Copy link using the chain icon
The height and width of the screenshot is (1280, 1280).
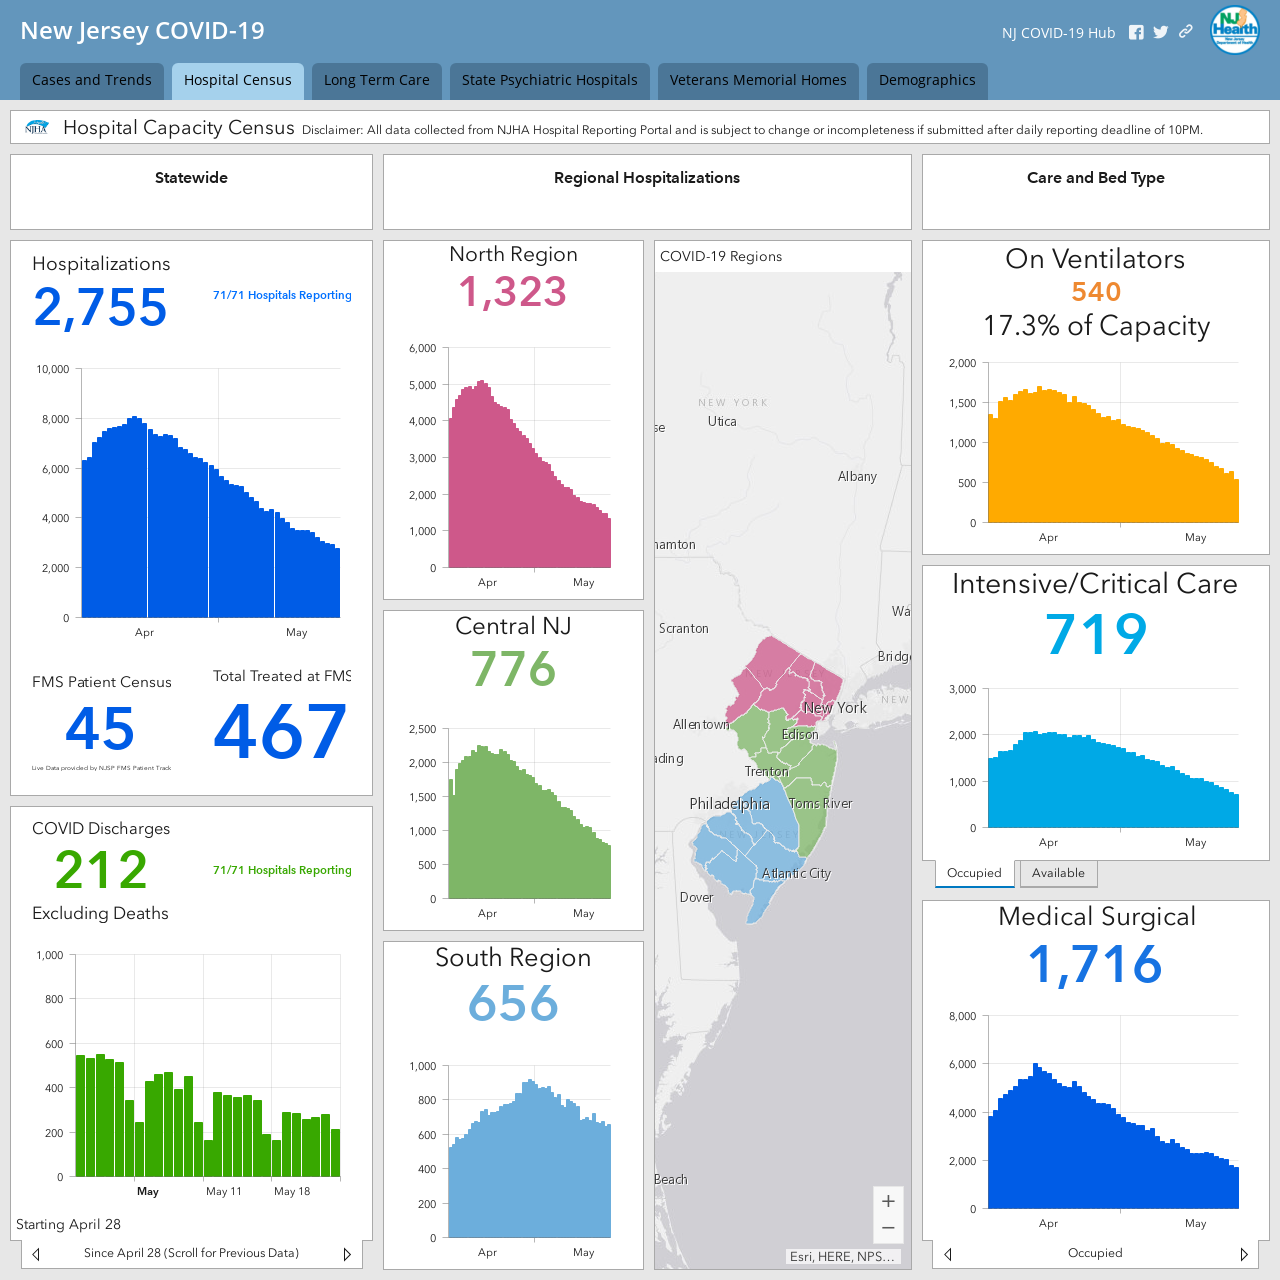coord(1186,31)
